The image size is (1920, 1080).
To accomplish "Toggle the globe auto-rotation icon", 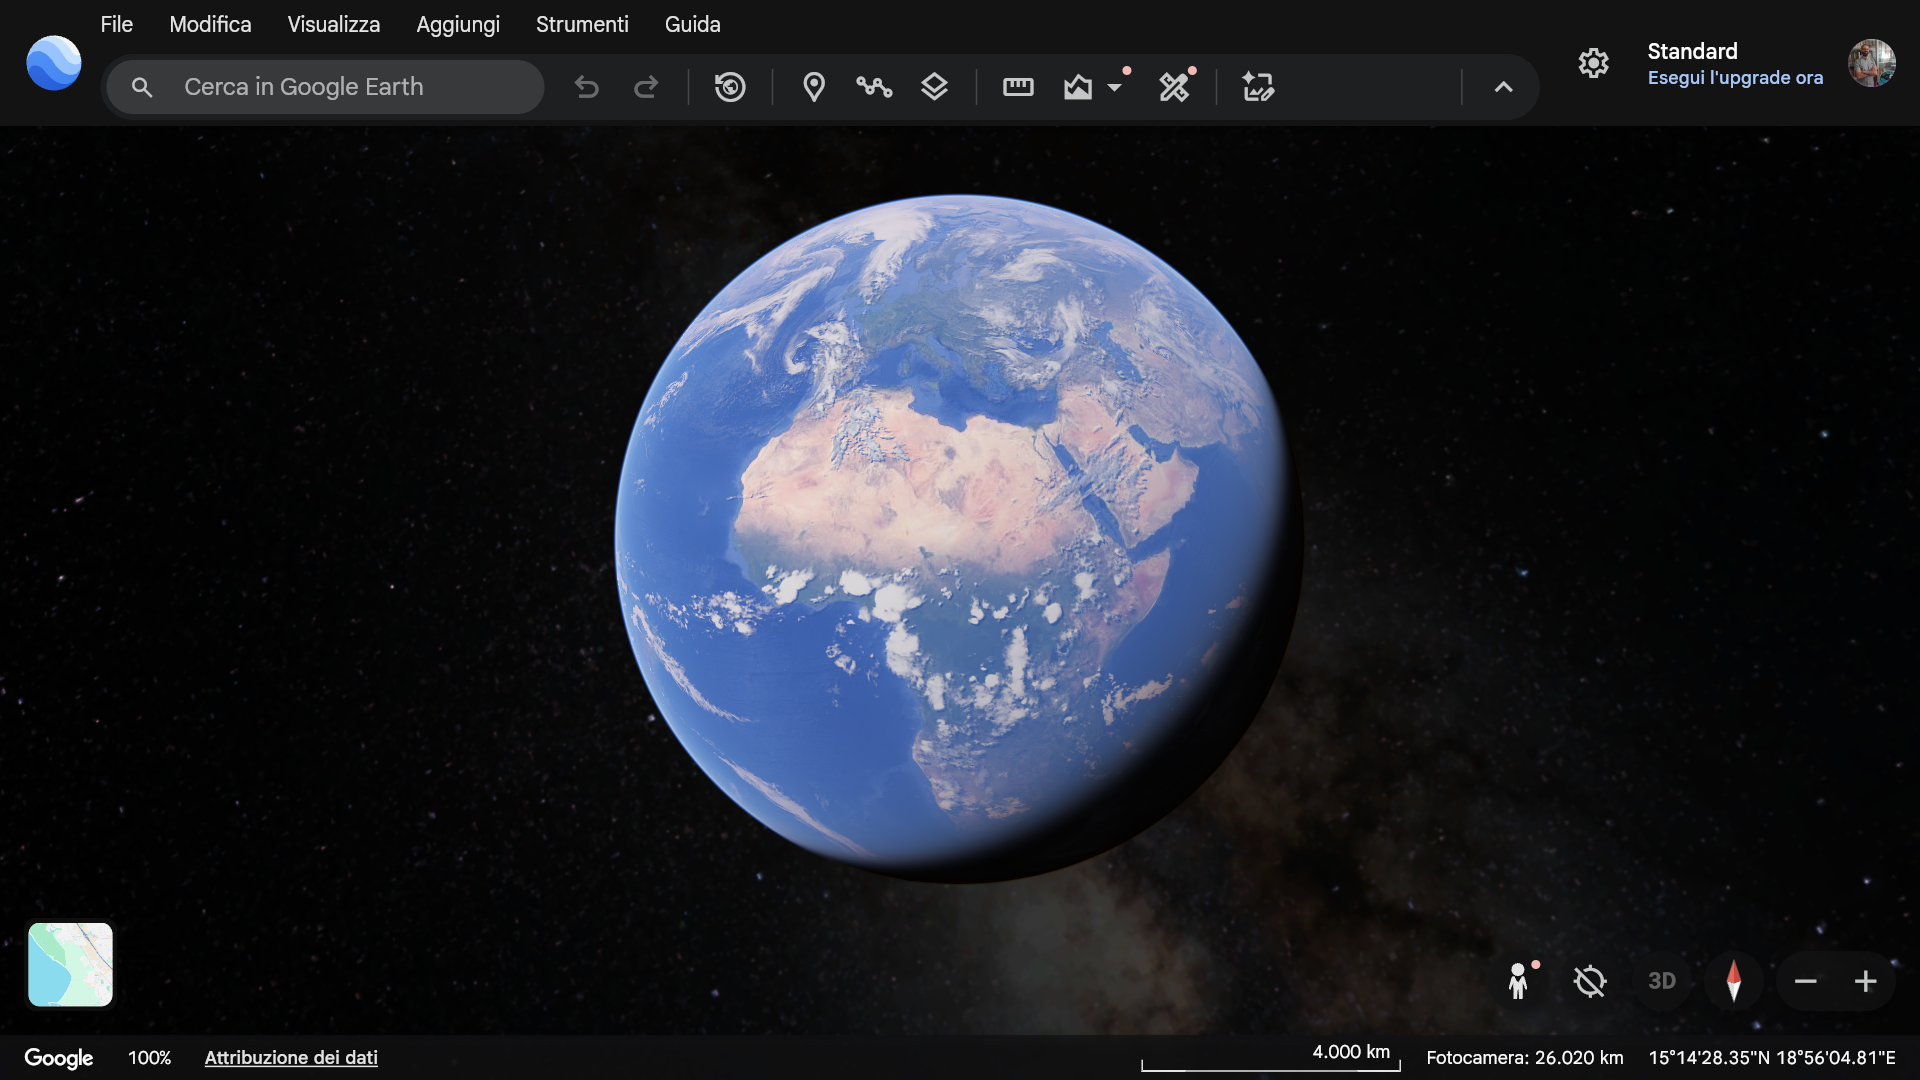I will pyautogui.click(x=1590, y=981).
